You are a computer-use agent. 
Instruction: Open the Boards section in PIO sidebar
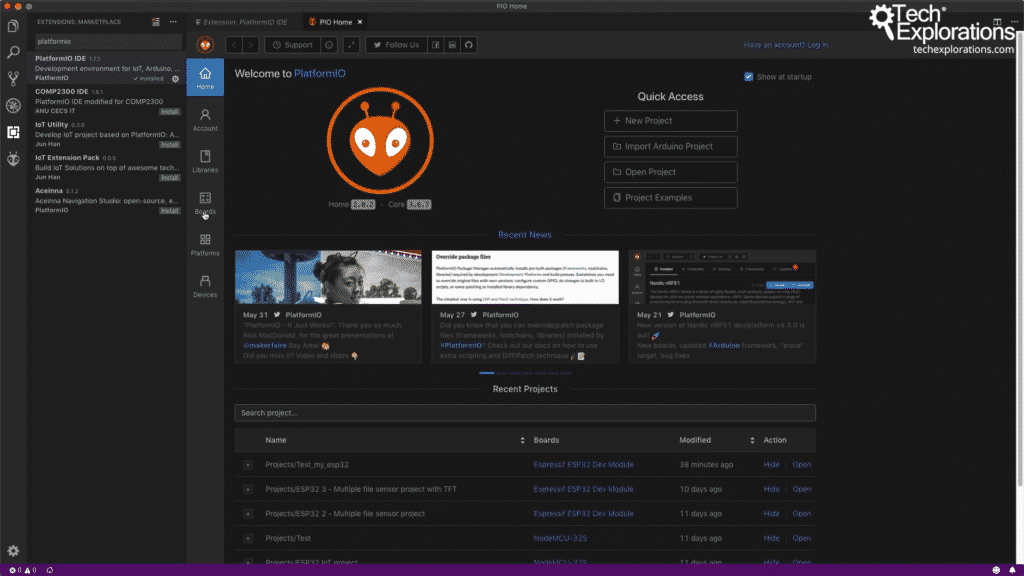205,203
